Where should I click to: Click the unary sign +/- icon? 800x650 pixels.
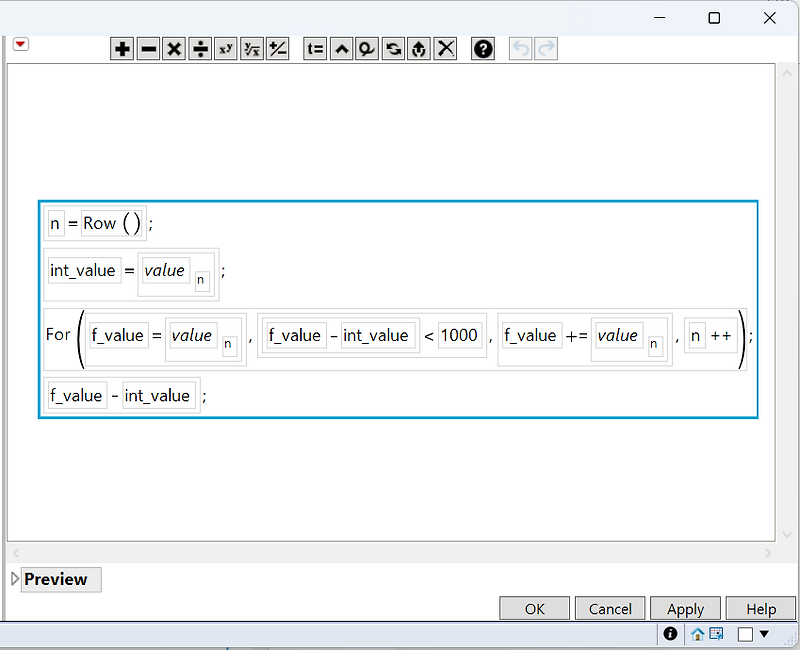coord(277,48)
